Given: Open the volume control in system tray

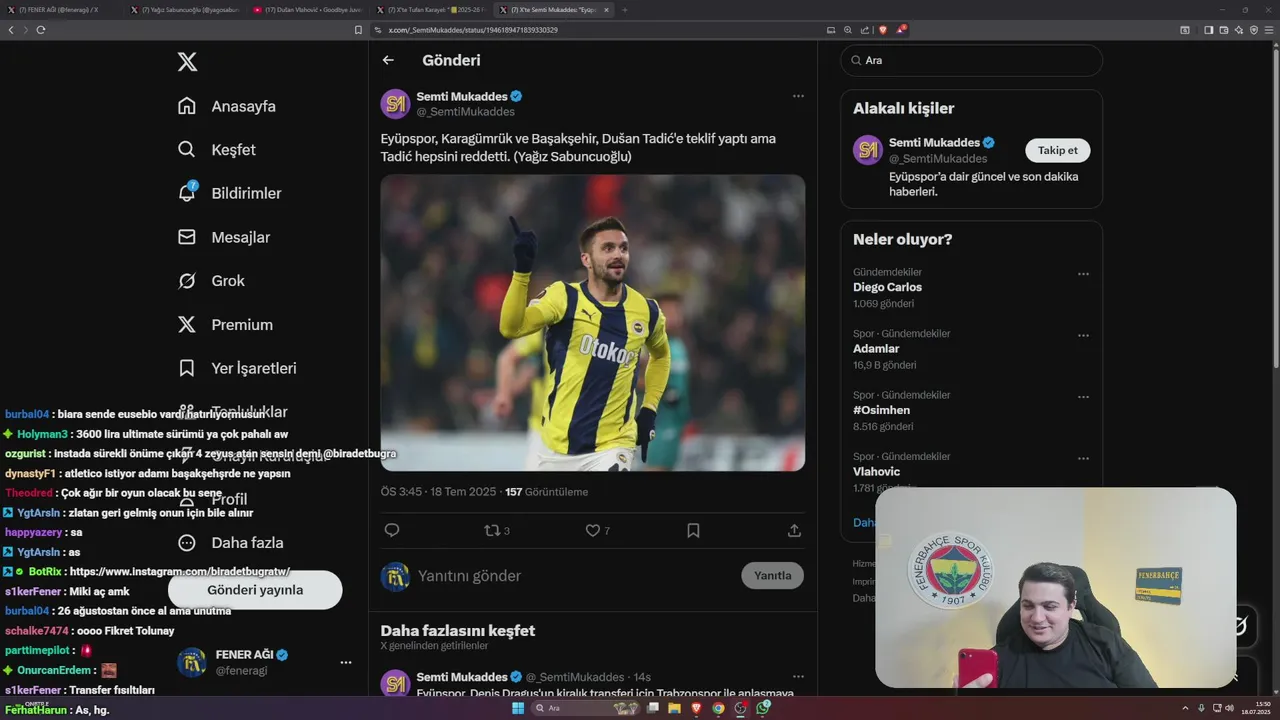Looking at the screenshot, I should pos(1229,708).
